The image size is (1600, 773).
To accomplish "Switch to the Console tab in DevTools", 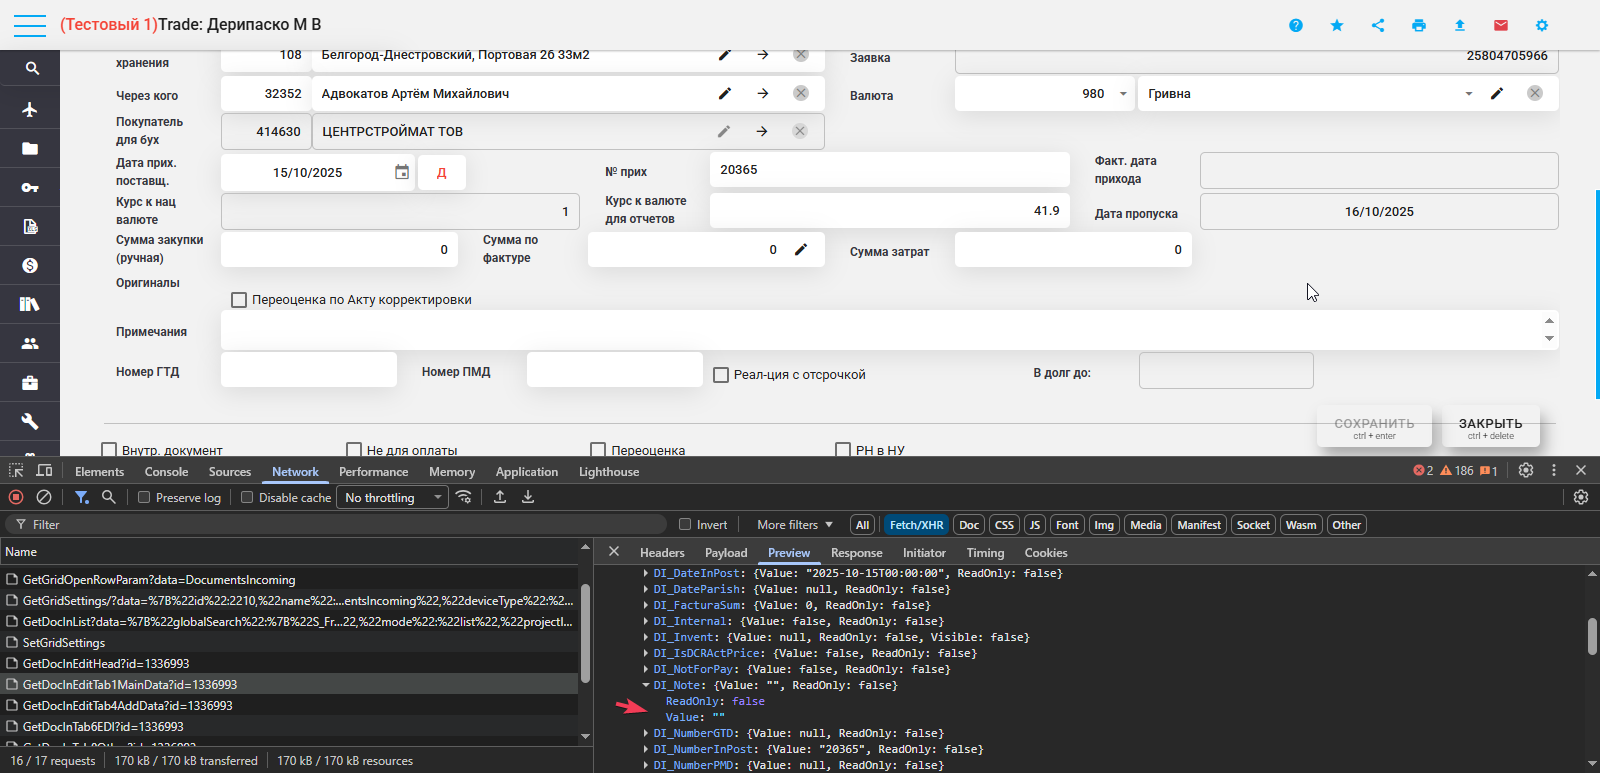I will (166, 472).
